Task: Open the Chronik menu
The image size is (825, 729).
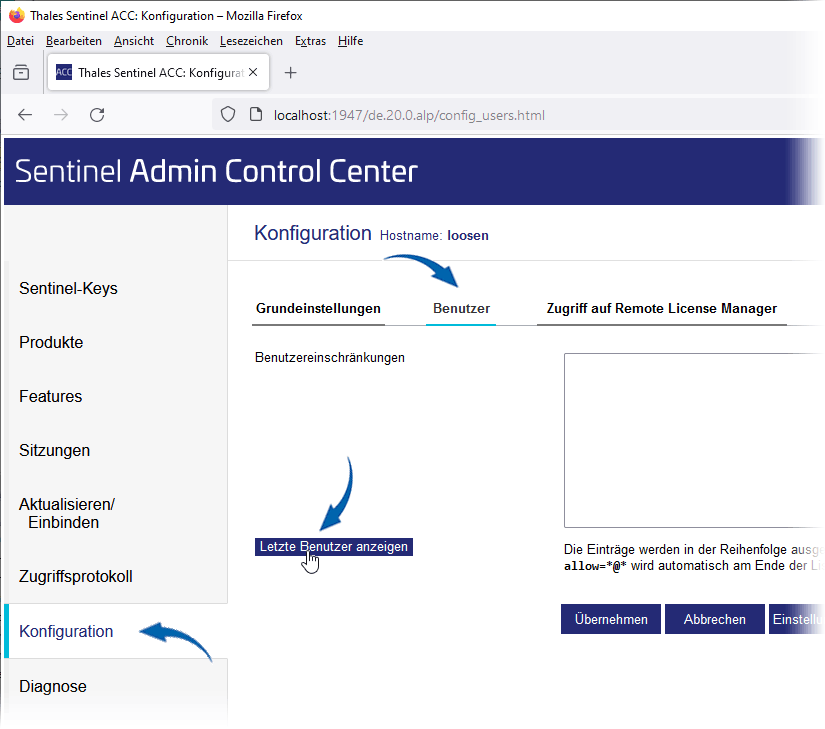Action: (x=187, y=41)
